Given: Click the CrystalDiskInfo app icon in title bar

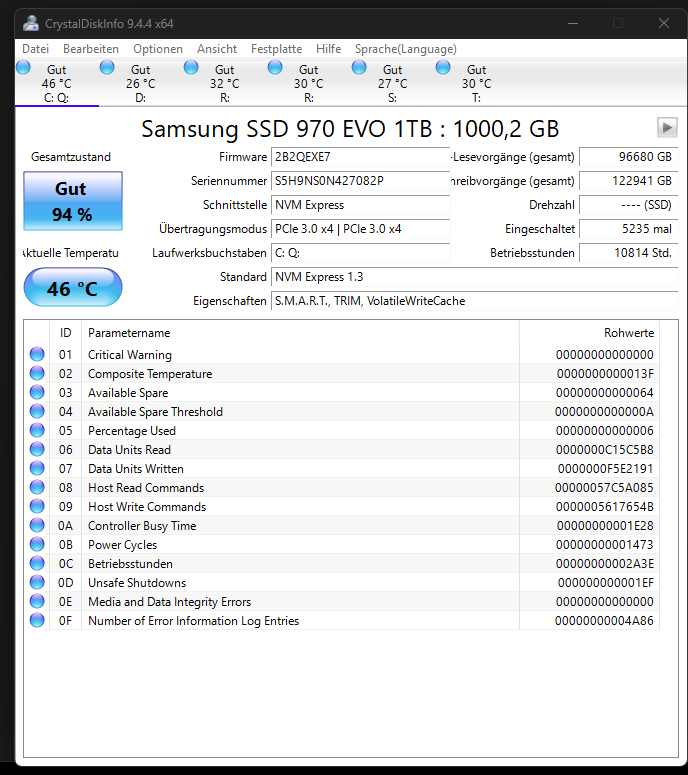Looking at the screenshot, I should pyautogui.click(x=31, y=23).
